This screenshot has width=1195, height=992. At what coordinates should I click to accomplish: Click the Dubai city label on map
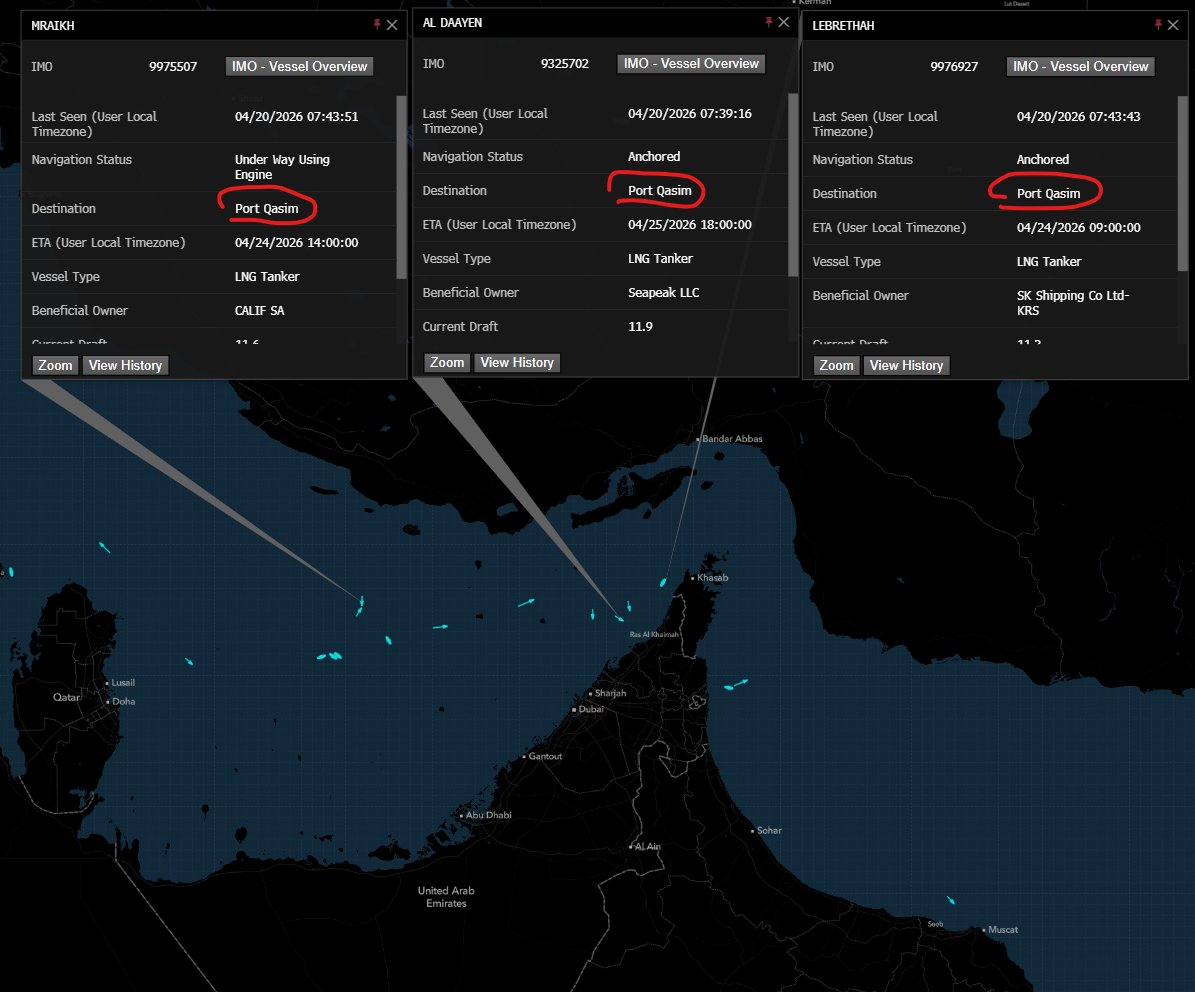(x=591, y=709)
